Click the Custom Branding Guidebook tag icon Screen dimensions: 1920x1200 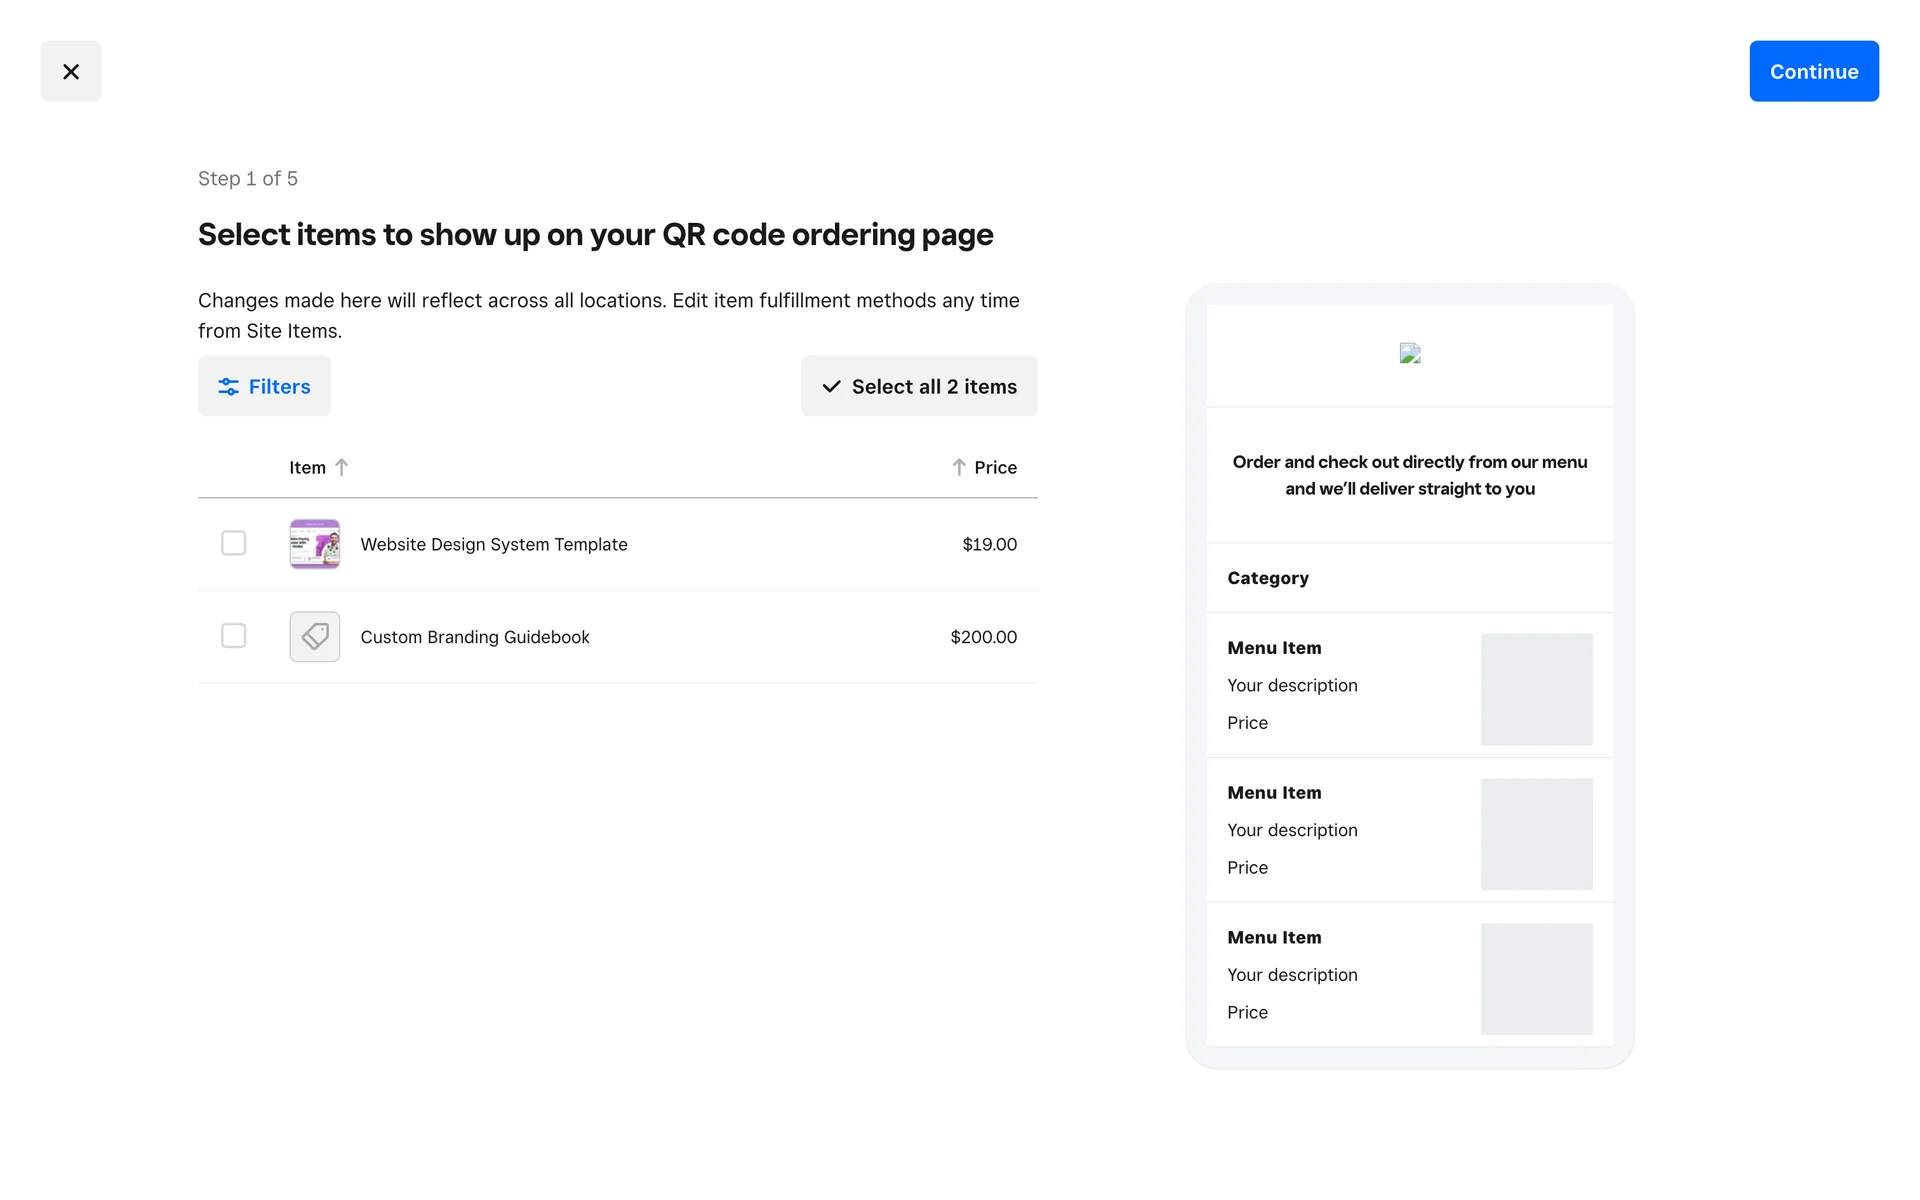click(x=314, y=637)
